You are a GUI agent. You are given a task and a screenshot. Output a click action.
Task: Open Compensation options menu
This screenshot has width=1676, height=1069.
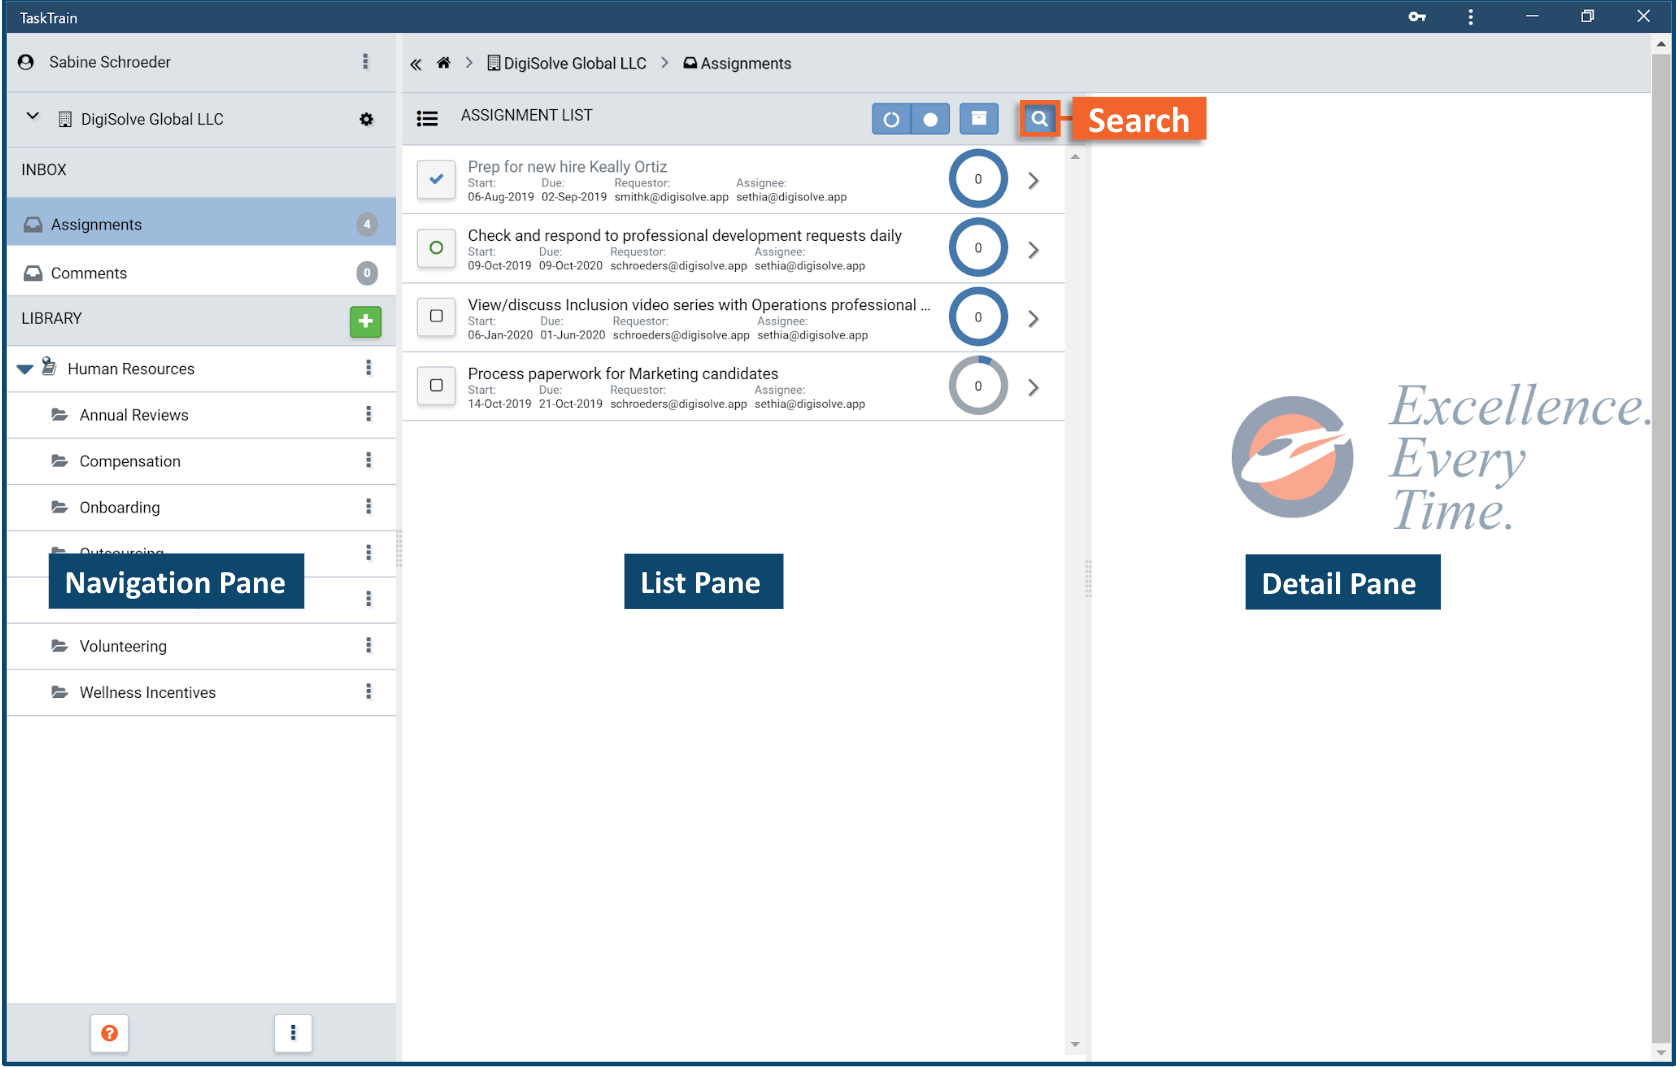click(369, 460)
